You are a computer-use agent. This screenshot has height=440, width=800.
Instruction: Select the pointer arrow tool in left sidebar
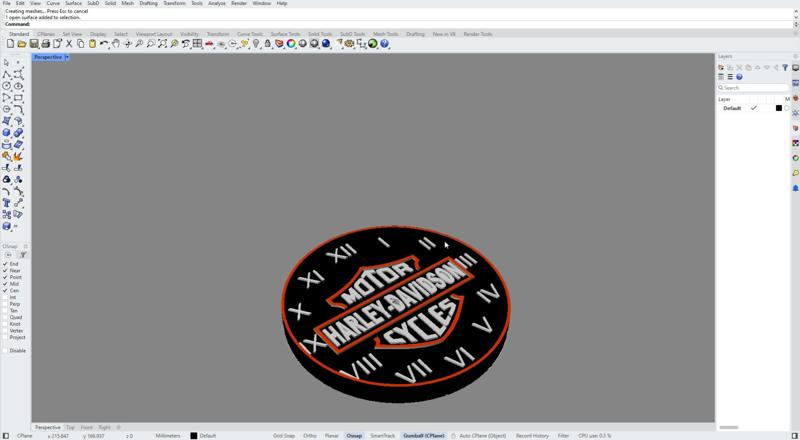click(x=6, y=63)
